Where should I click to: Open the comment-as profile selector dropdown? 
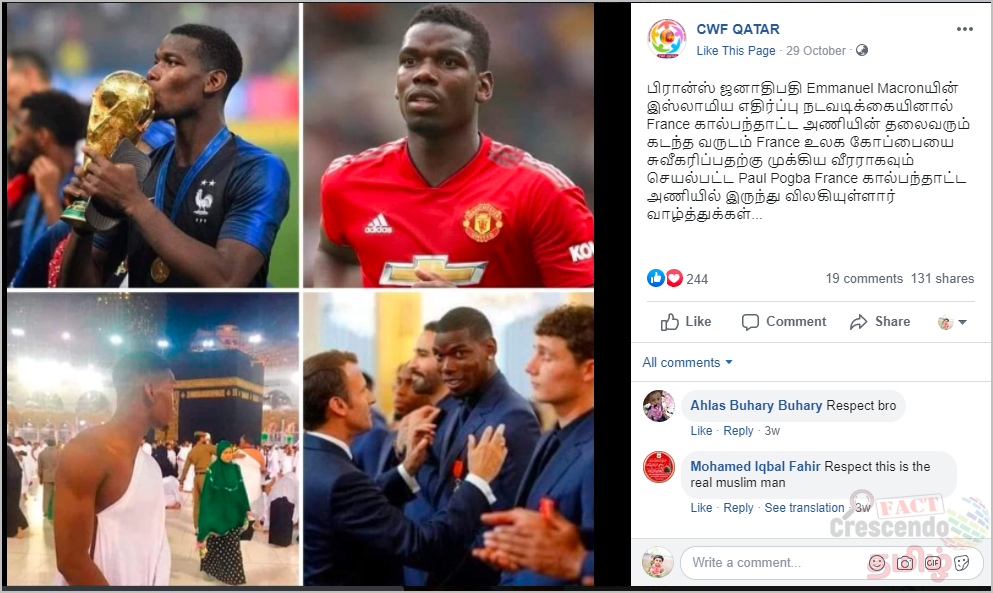952,322
